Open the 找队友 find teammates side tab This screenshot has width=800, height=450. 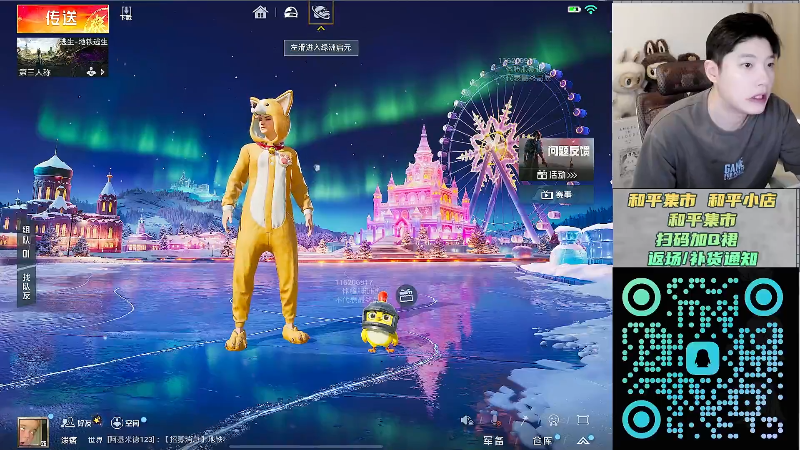26,286
